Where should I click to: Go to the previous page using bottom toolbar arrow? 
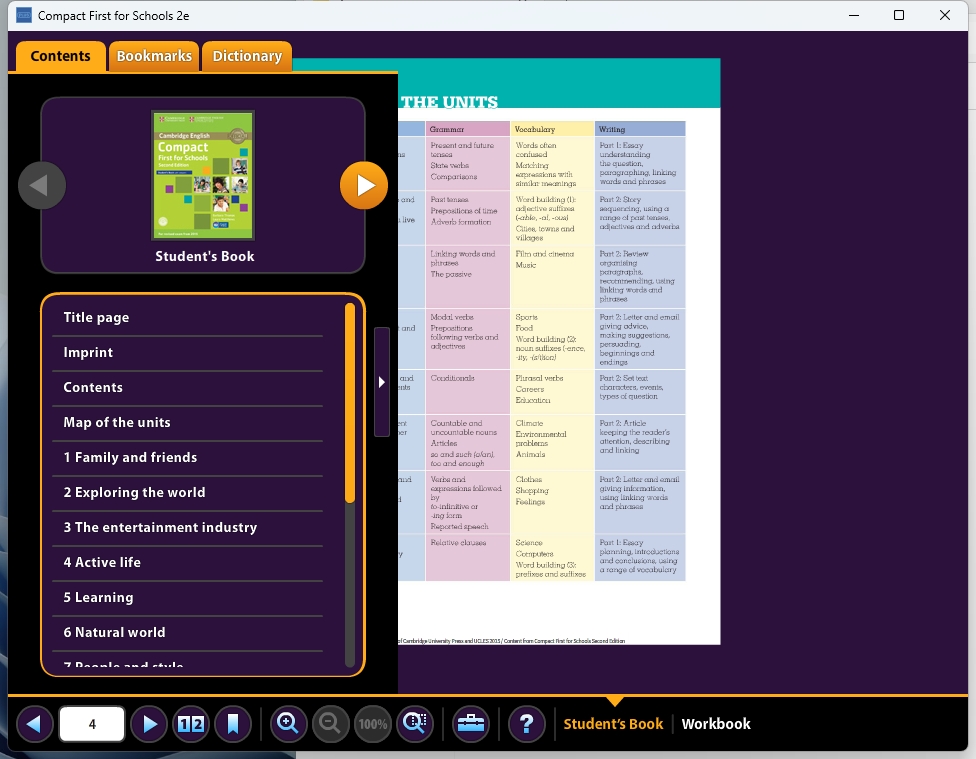[35, 724]
